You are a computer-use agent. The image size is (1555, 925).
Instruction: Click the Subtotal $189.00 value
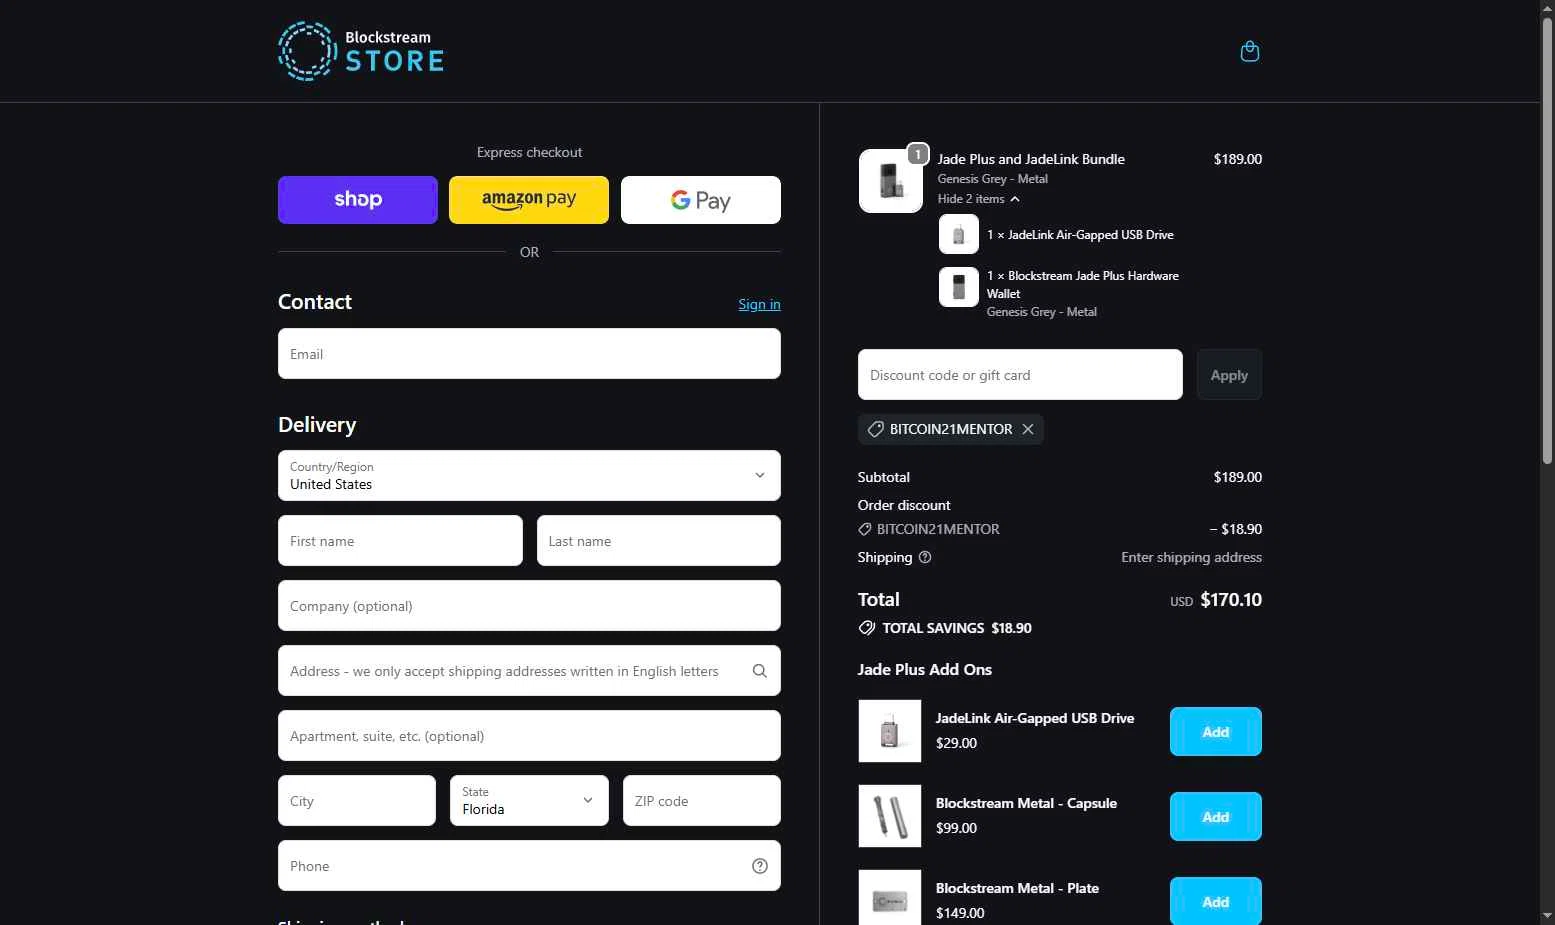(x=1238, y=477)
